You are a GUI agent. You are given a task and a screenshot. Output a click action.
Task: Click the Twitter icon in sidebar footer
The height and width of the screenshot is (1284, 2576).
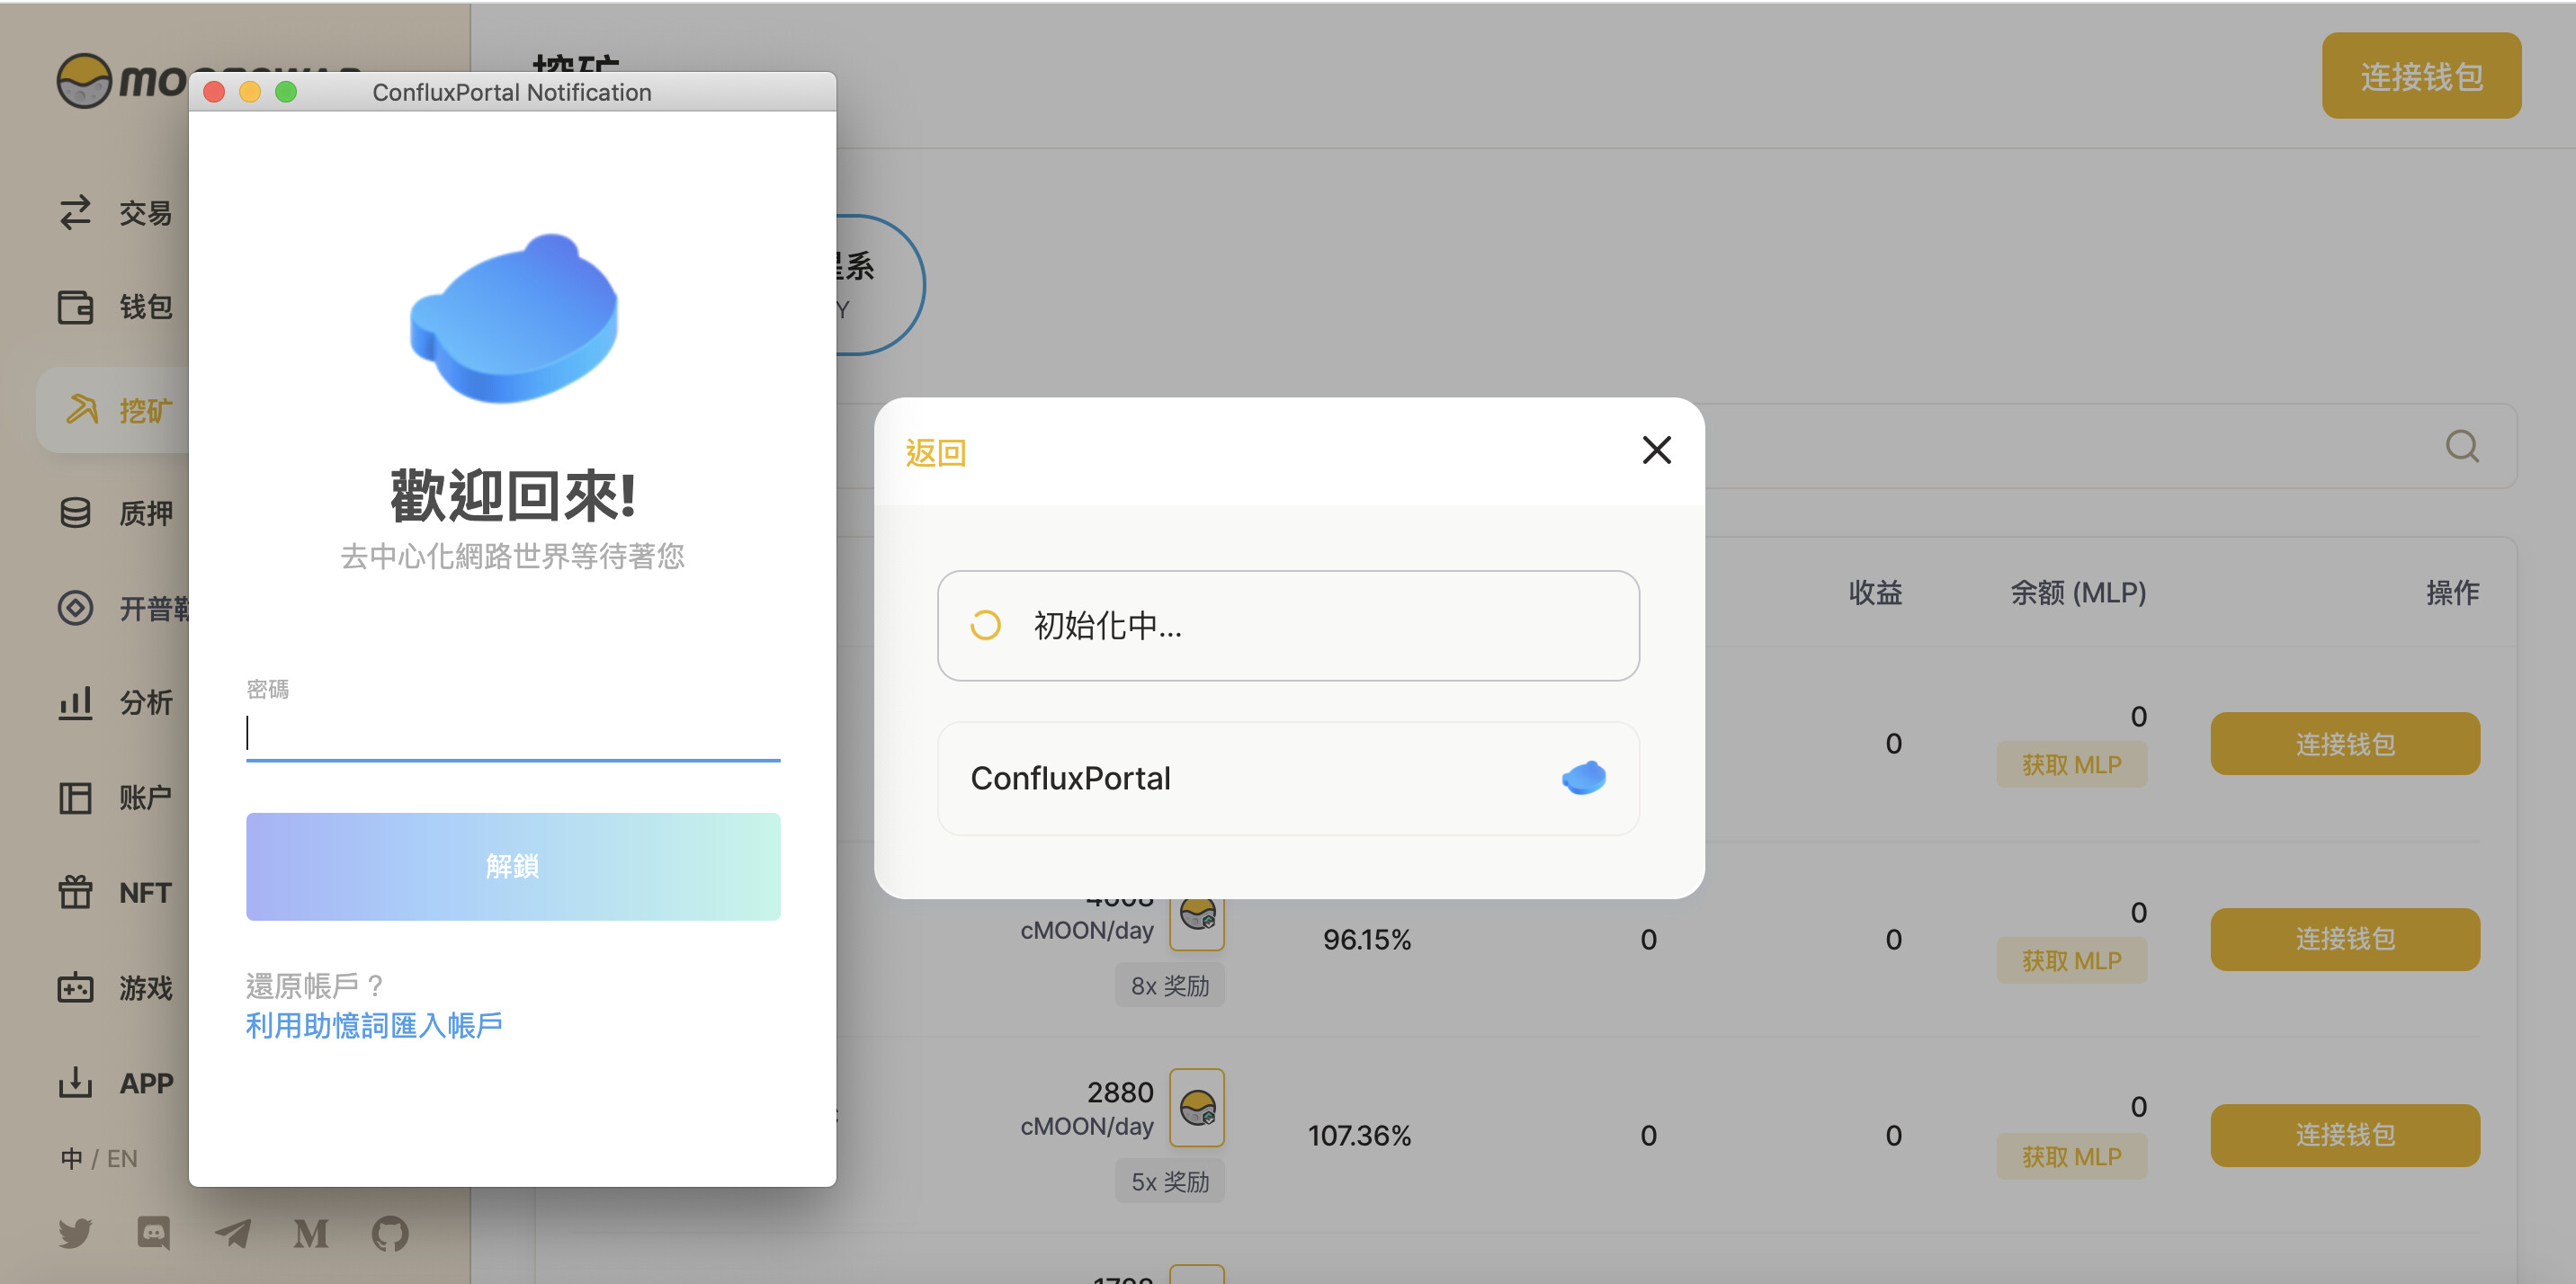[75, 1233]
